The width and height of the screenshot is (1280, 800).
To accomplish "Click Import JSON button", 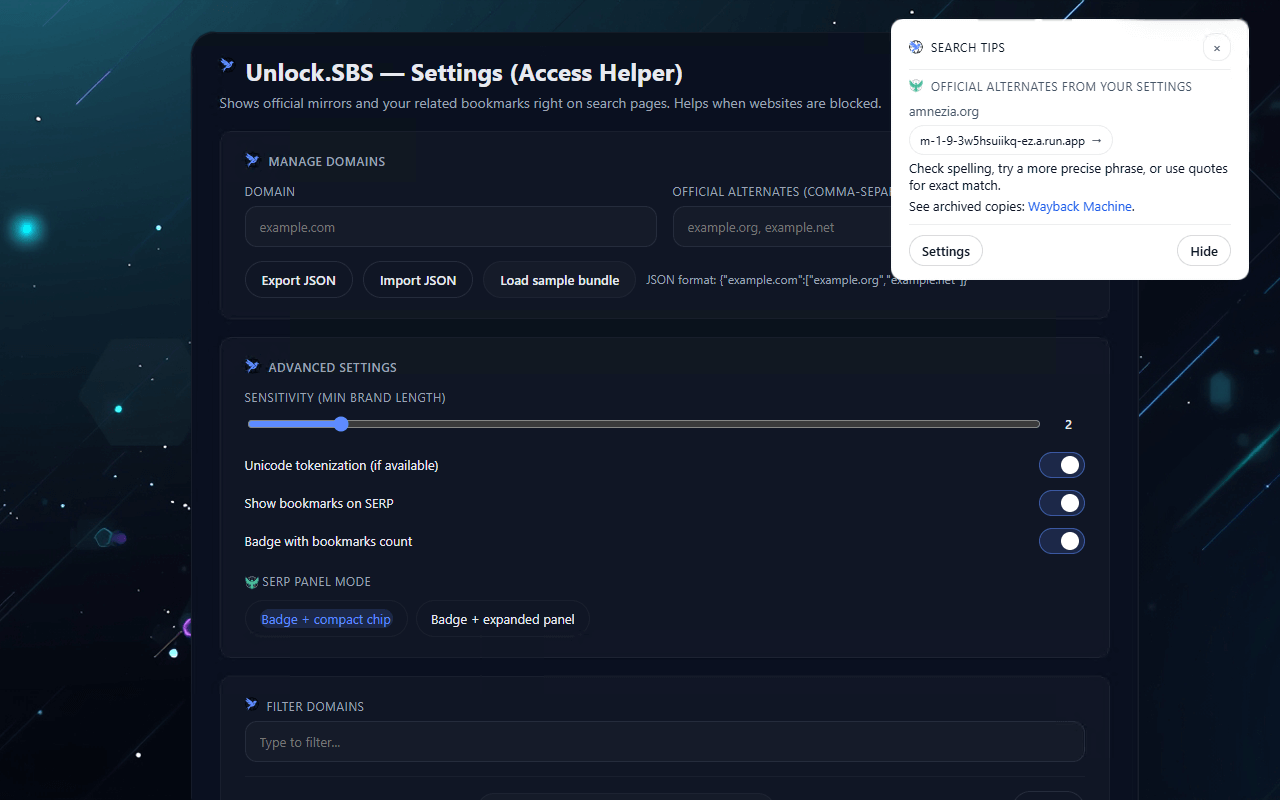I will click(418, 280).
